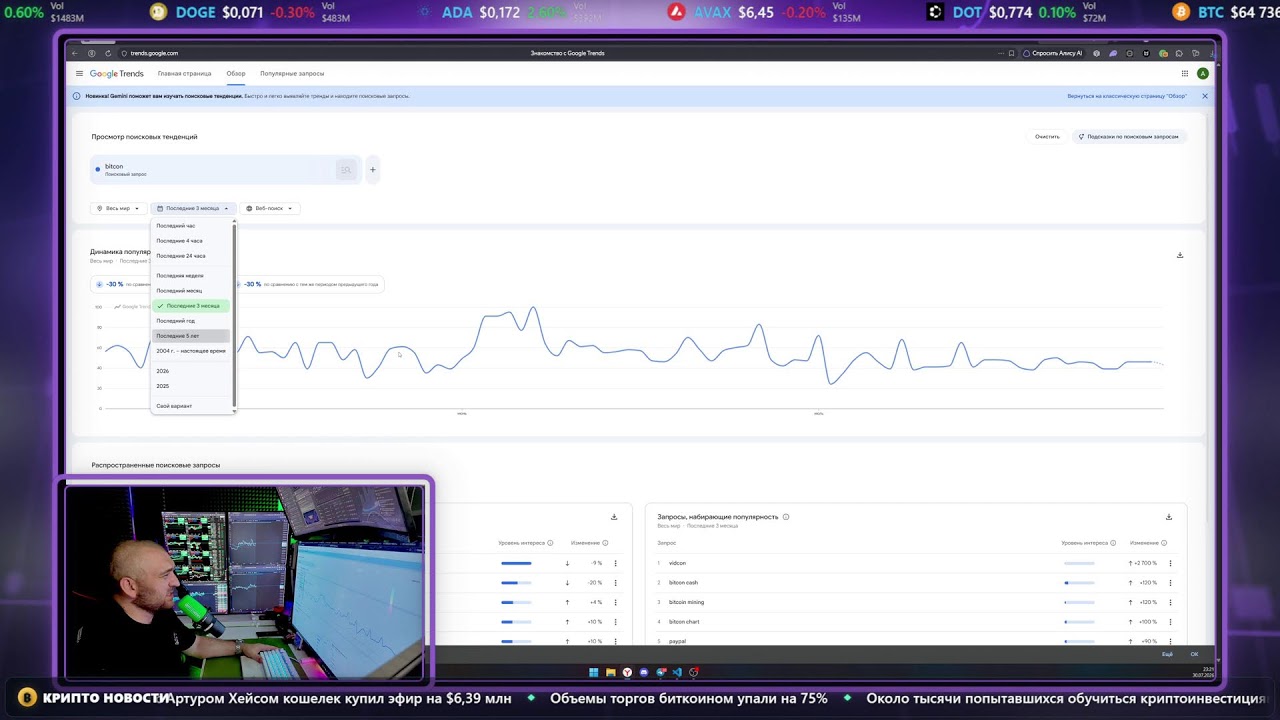Collapse the Last 3 months period dropdown
Screen dimensions: 1280x720
click(x=193, y=208)
